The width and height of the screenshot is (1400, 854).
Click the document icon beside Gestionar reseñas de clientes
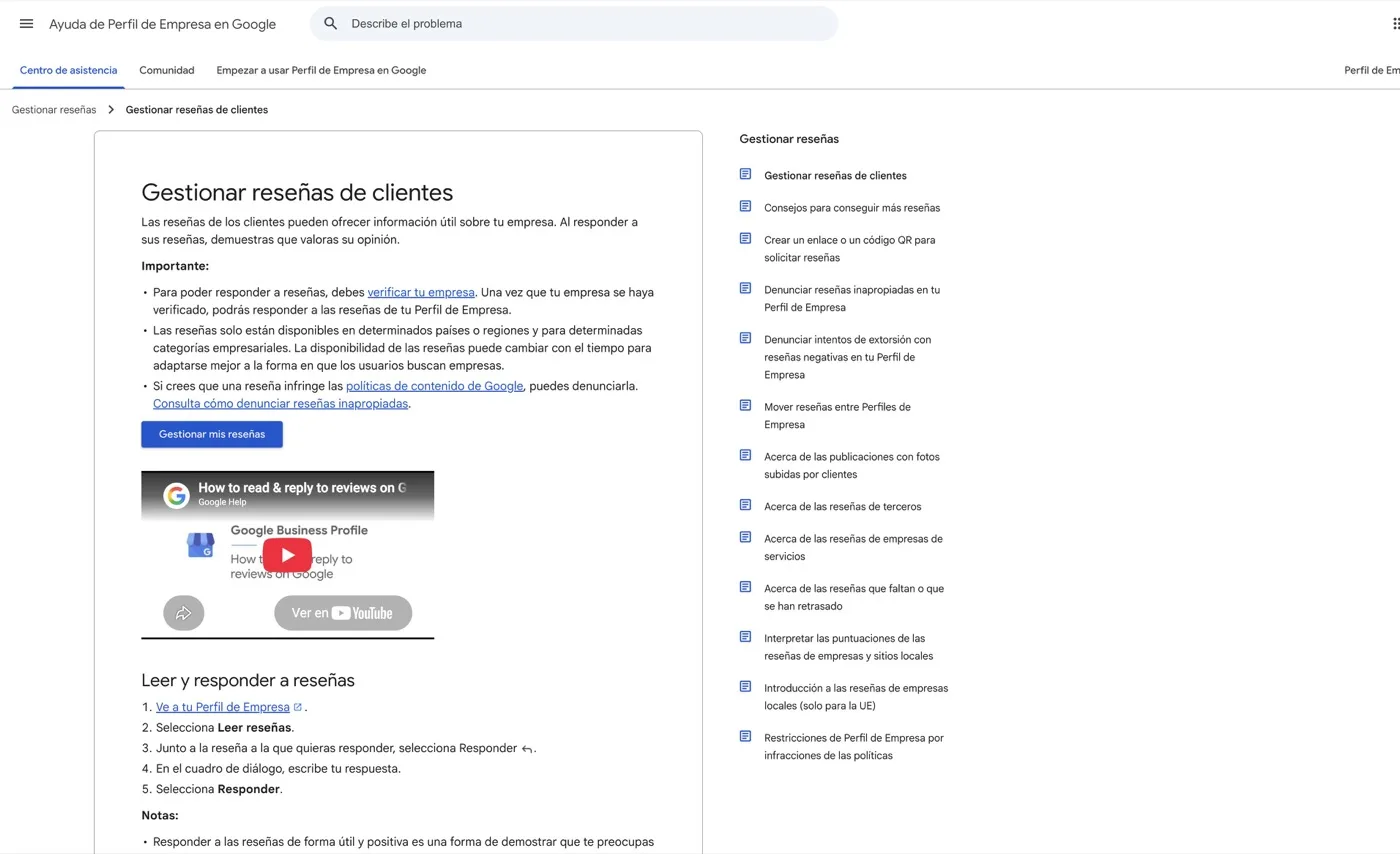click(745, 174)
